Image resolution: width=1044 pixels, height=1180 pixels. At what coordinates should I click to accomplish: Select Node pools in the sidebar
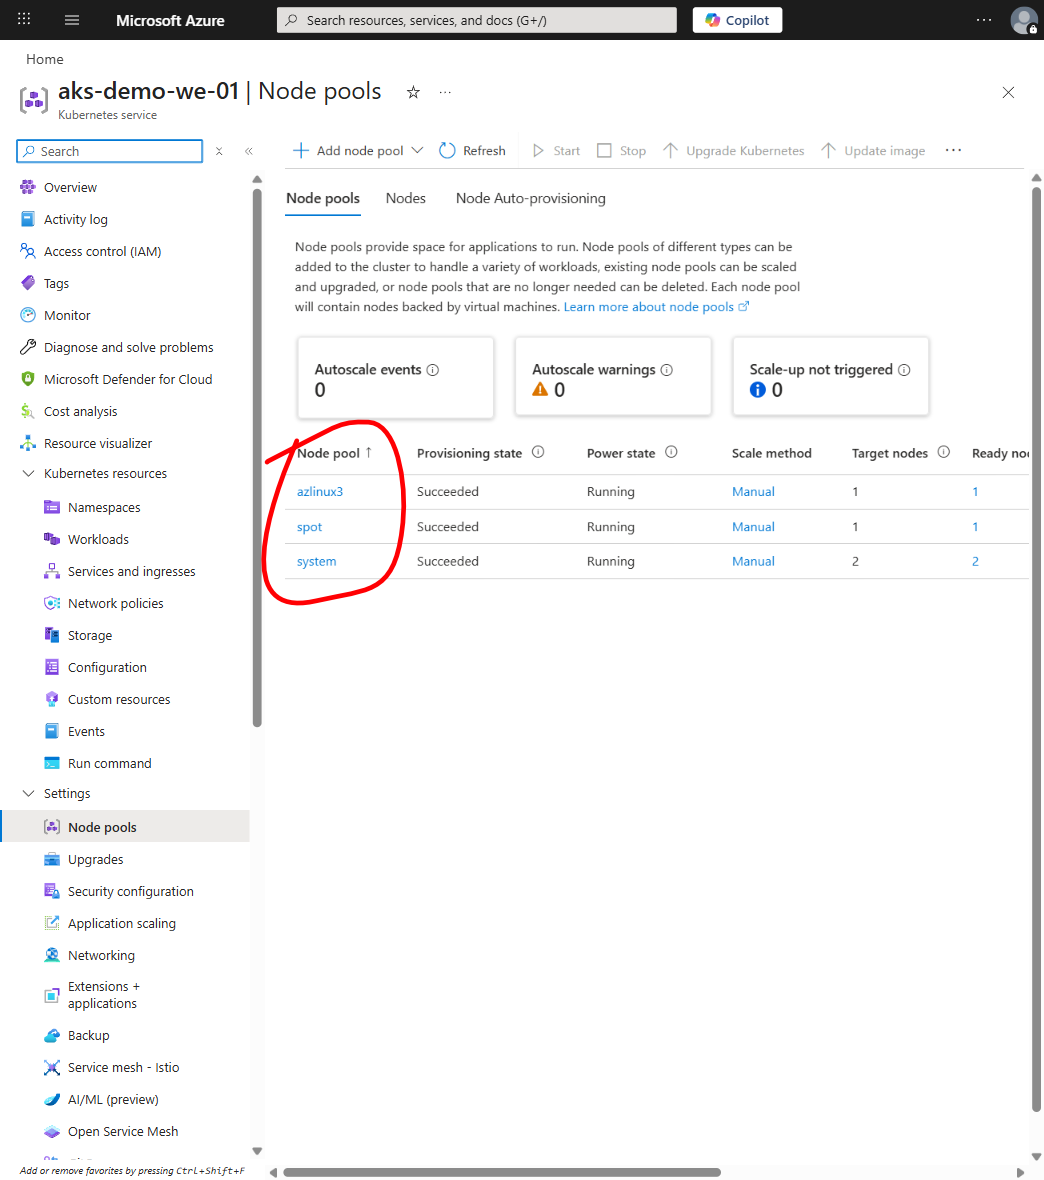pyautogui.click(x=126, y=827)
